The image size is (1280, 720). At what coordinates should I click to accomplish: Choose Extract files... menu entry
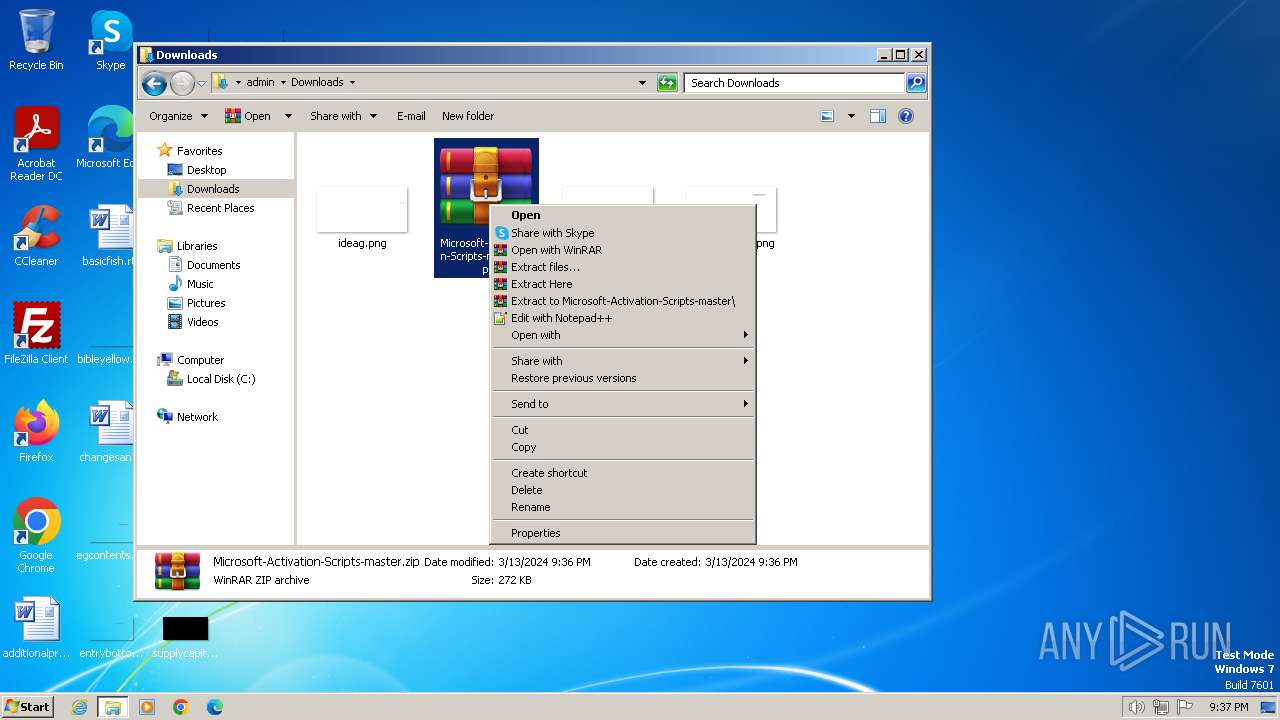(622, 267)
